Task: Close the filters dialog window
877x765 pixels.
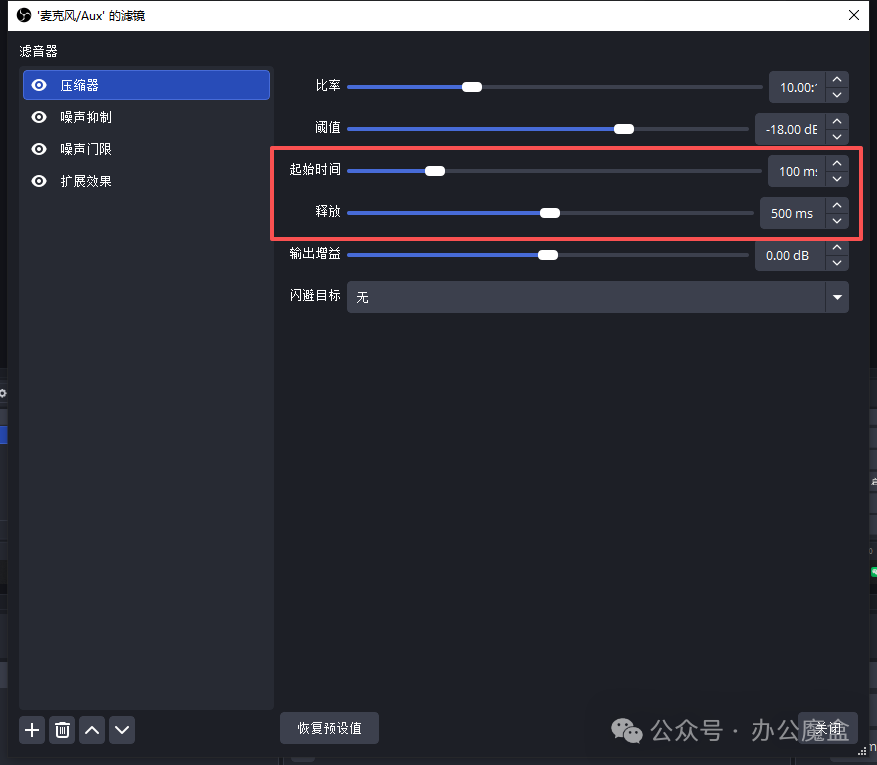Action: [x=853, y=15]
